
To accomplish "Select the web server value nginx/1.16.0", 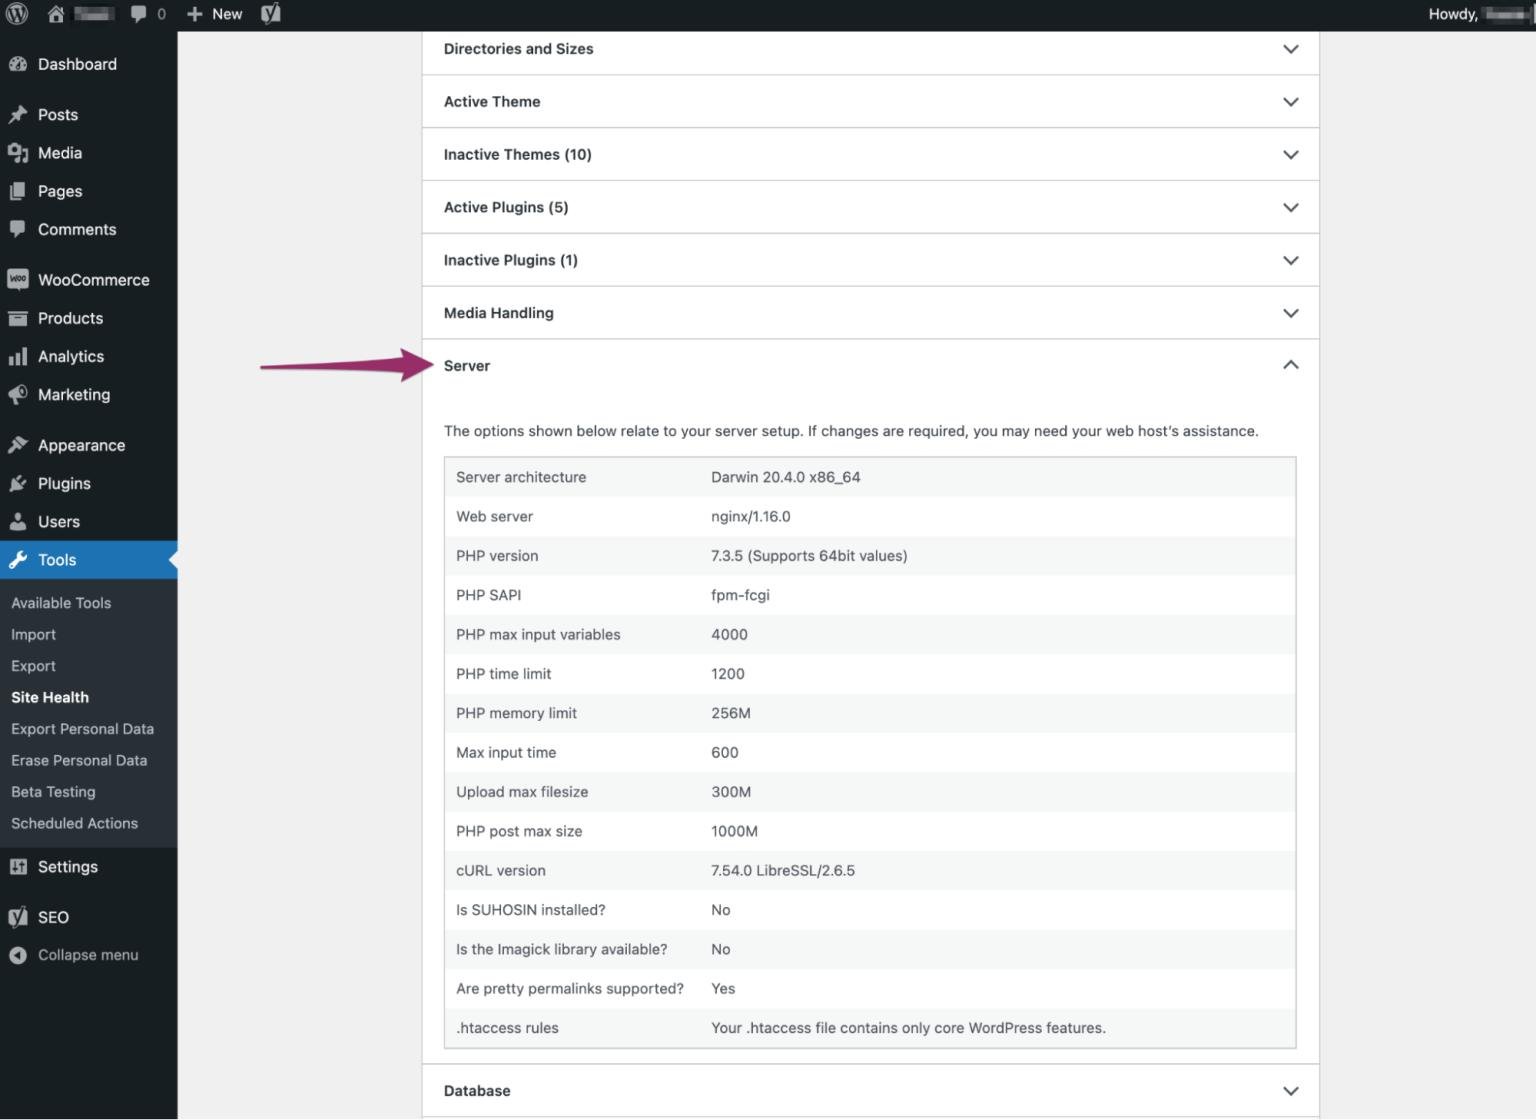I will 750,517.
